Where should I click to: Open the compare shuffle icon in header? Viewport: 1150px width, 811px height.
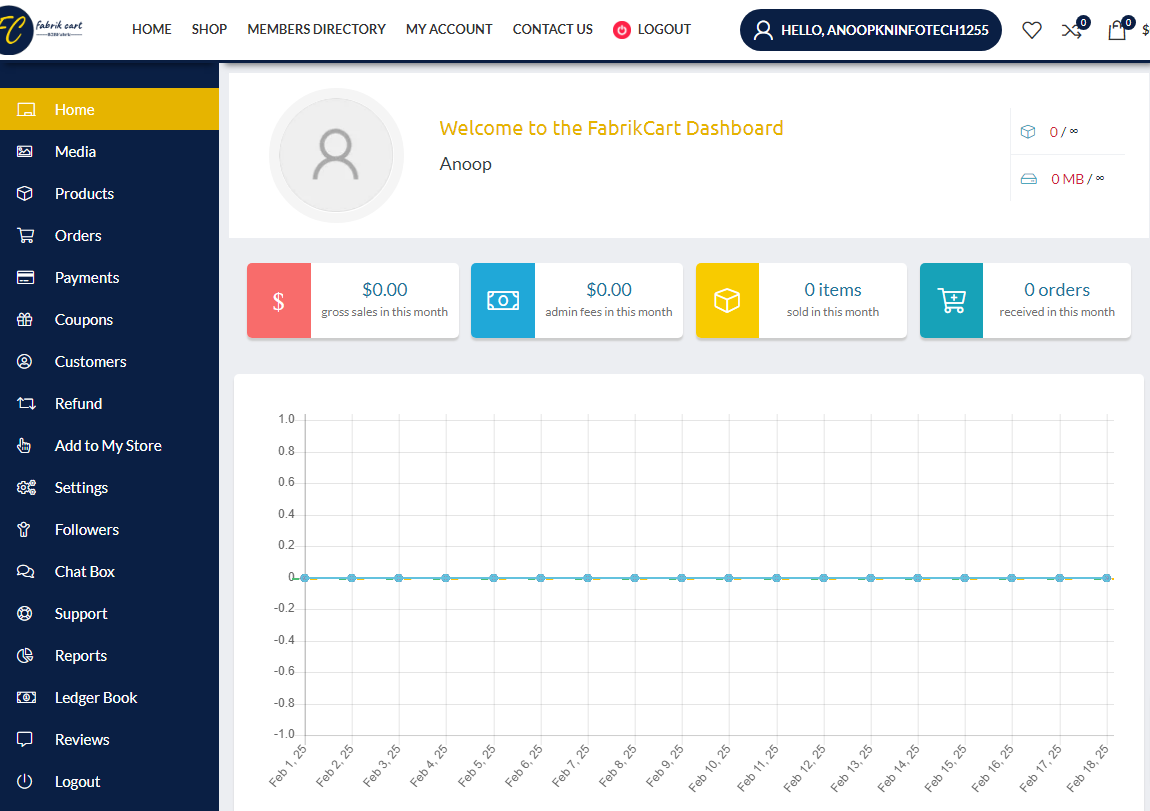(1072, 30)
